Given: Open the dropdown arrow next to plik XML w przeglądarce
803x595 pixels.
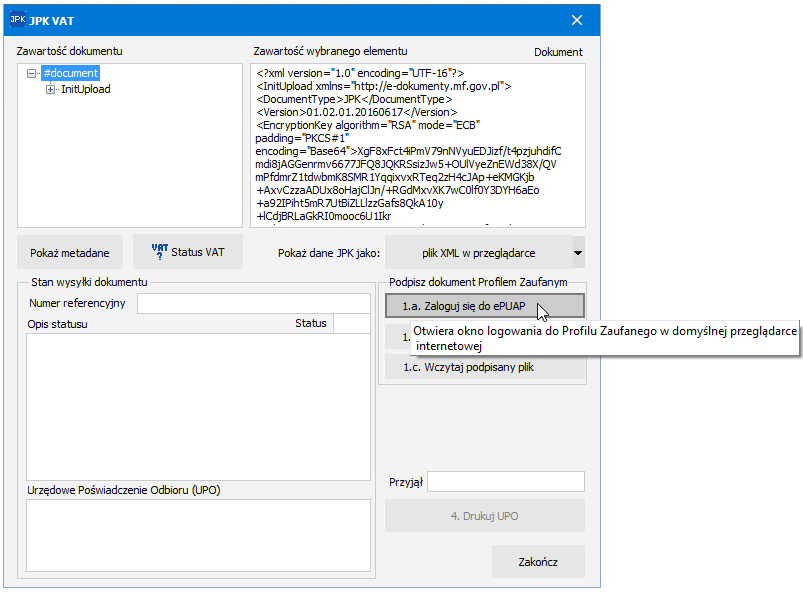Looking at the screenshot, I should pos(578,252).
